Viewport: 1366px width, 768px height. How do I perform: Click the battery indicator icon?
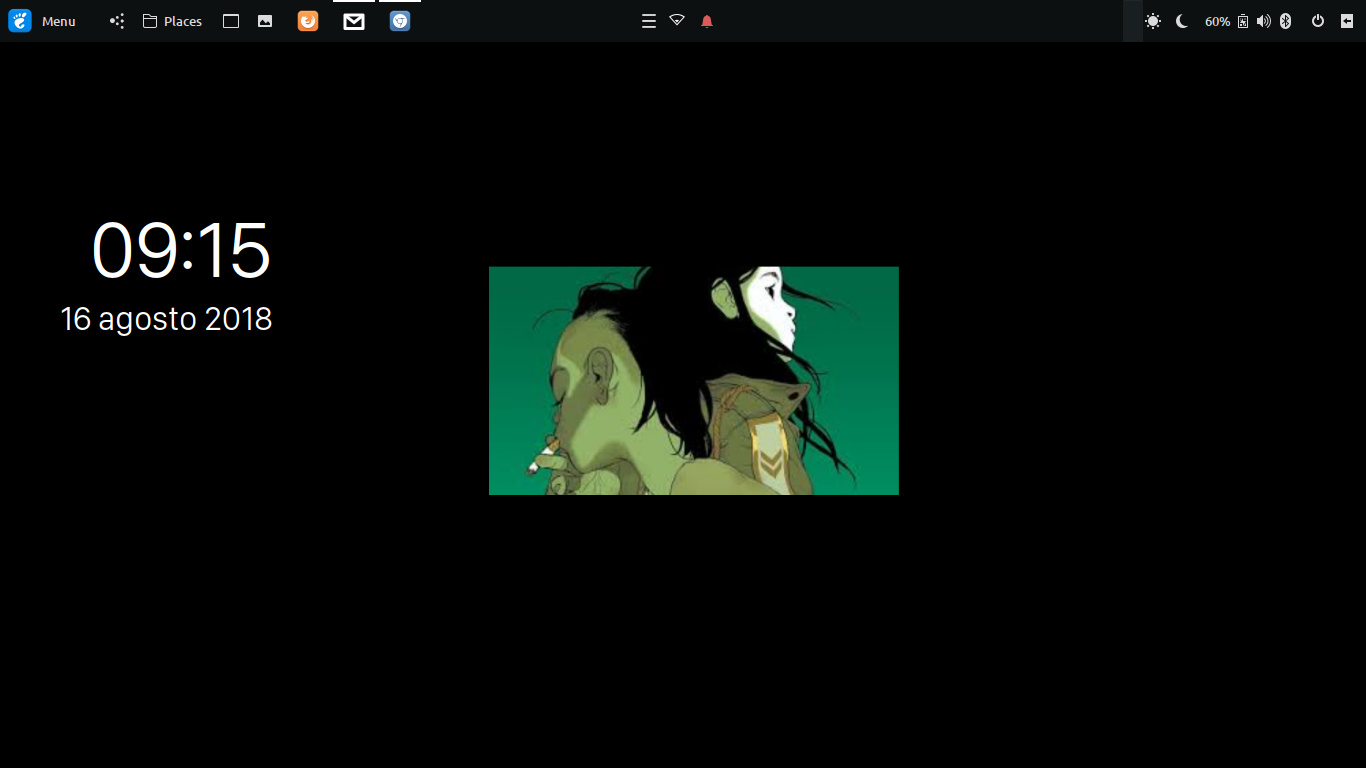[x=1241, y=20]
